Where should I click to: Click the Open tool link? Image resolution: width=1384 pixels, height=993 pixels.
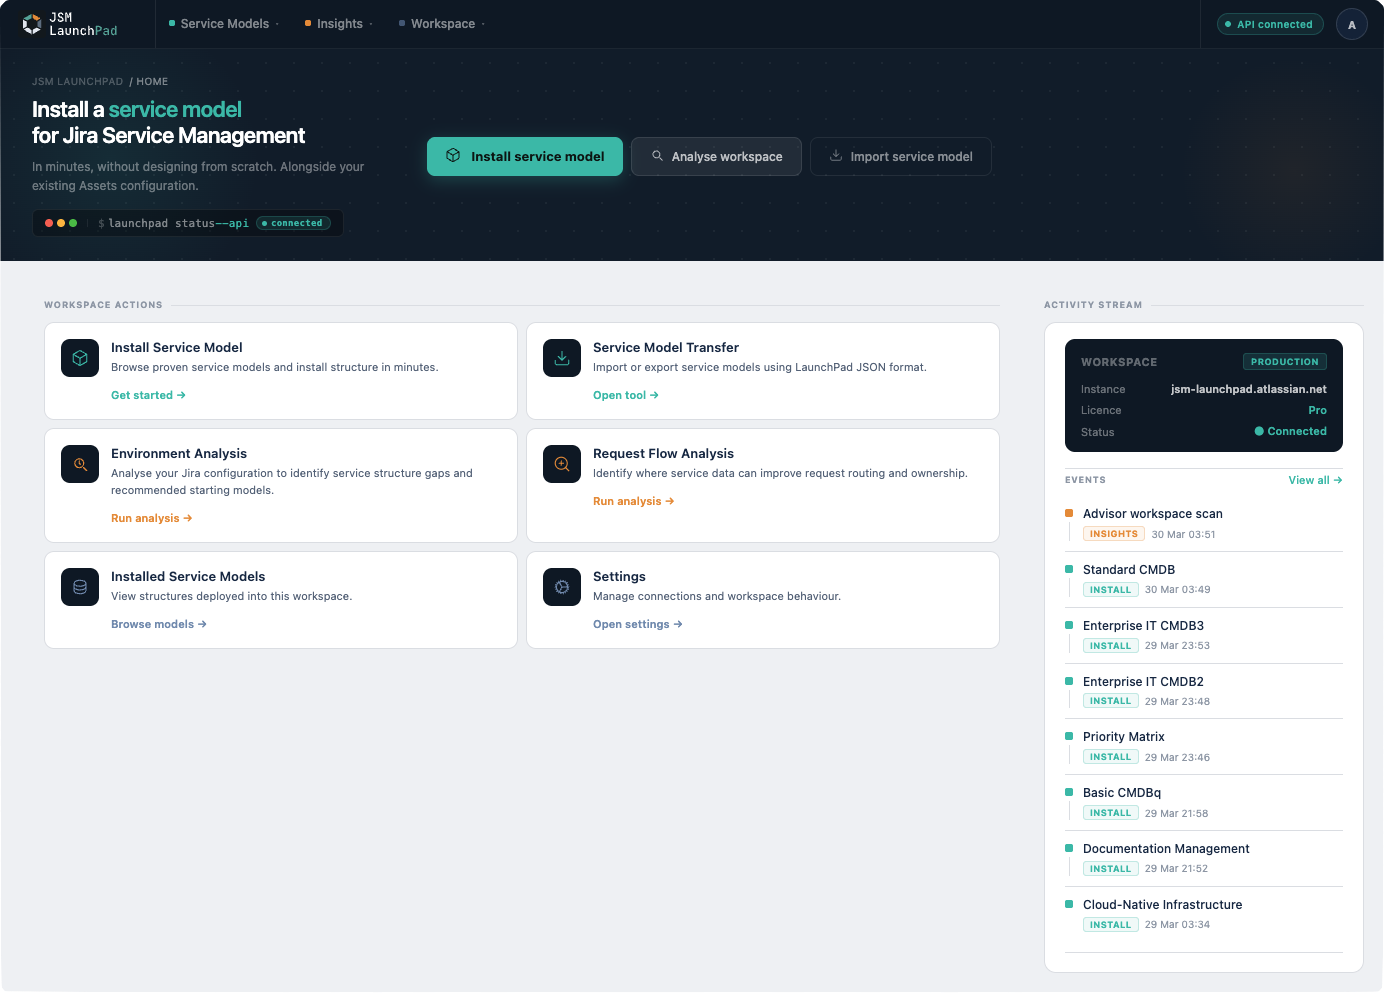[x=625, y=394]
